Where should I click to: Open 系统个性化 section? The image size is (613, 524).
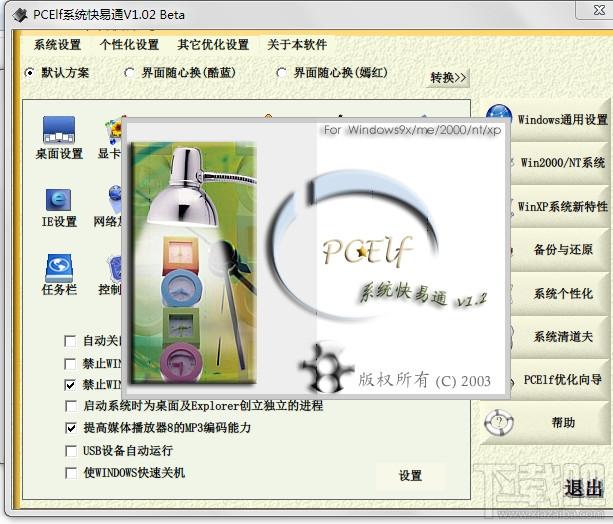562,293
